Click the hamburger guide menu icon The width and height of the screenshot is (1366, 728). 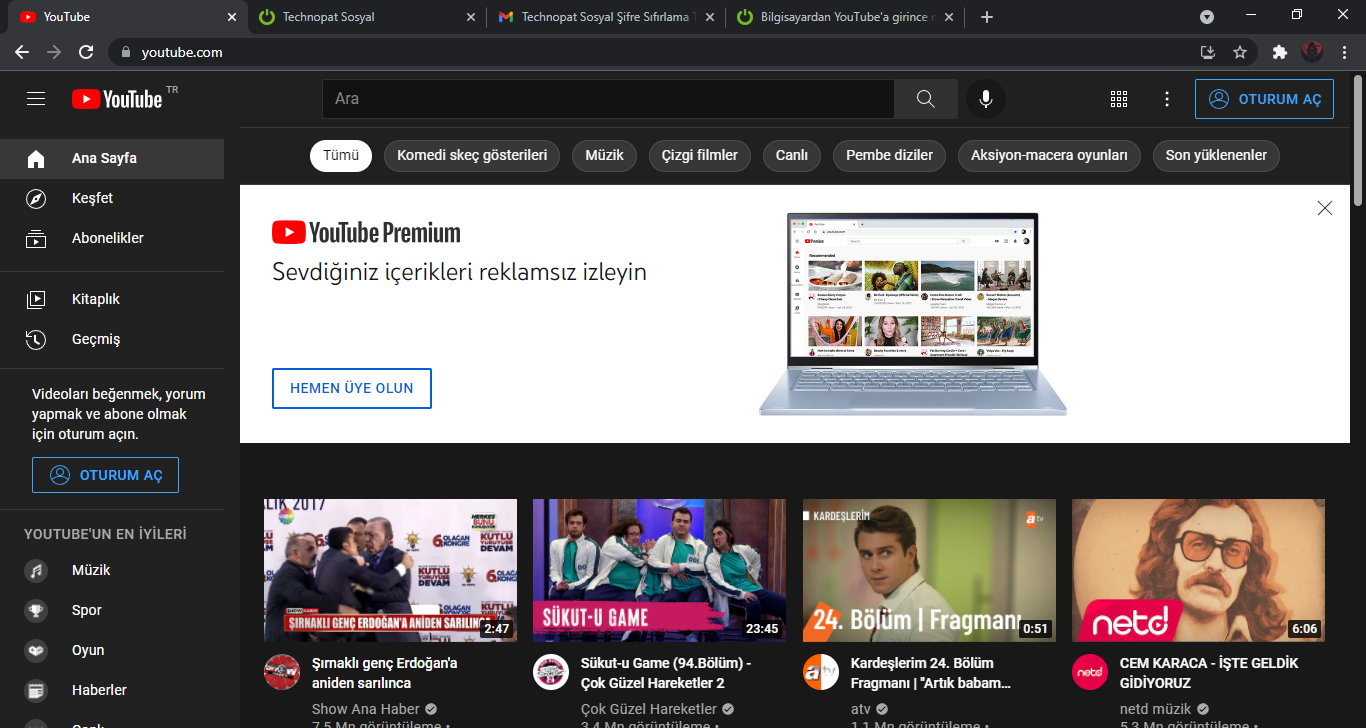36,99
